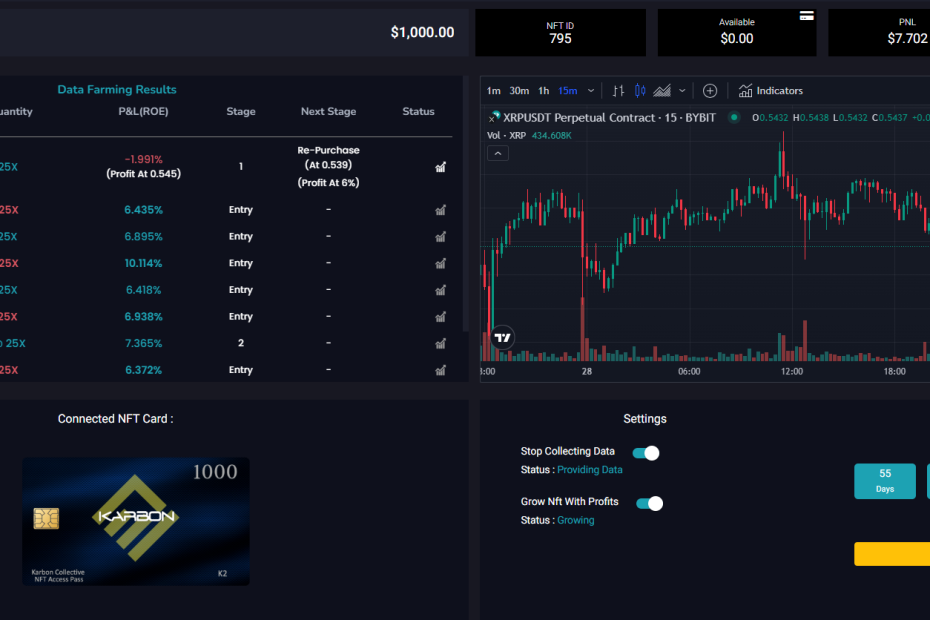Open the timeframe dropdown next to 15m

point(590,90)
